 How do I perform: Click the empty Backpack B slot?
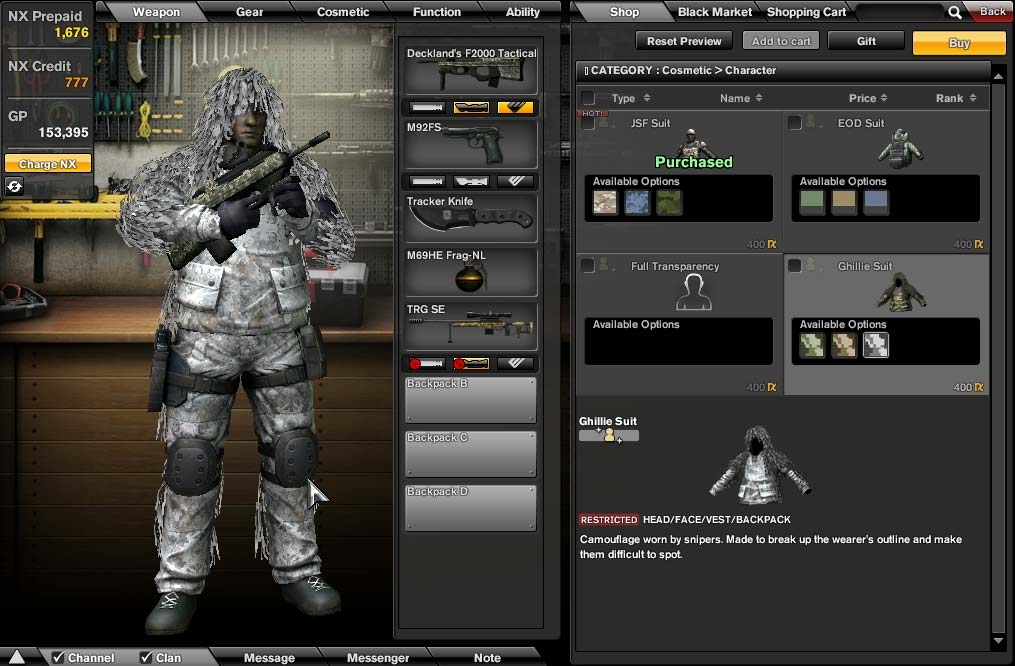click(471, 400)
